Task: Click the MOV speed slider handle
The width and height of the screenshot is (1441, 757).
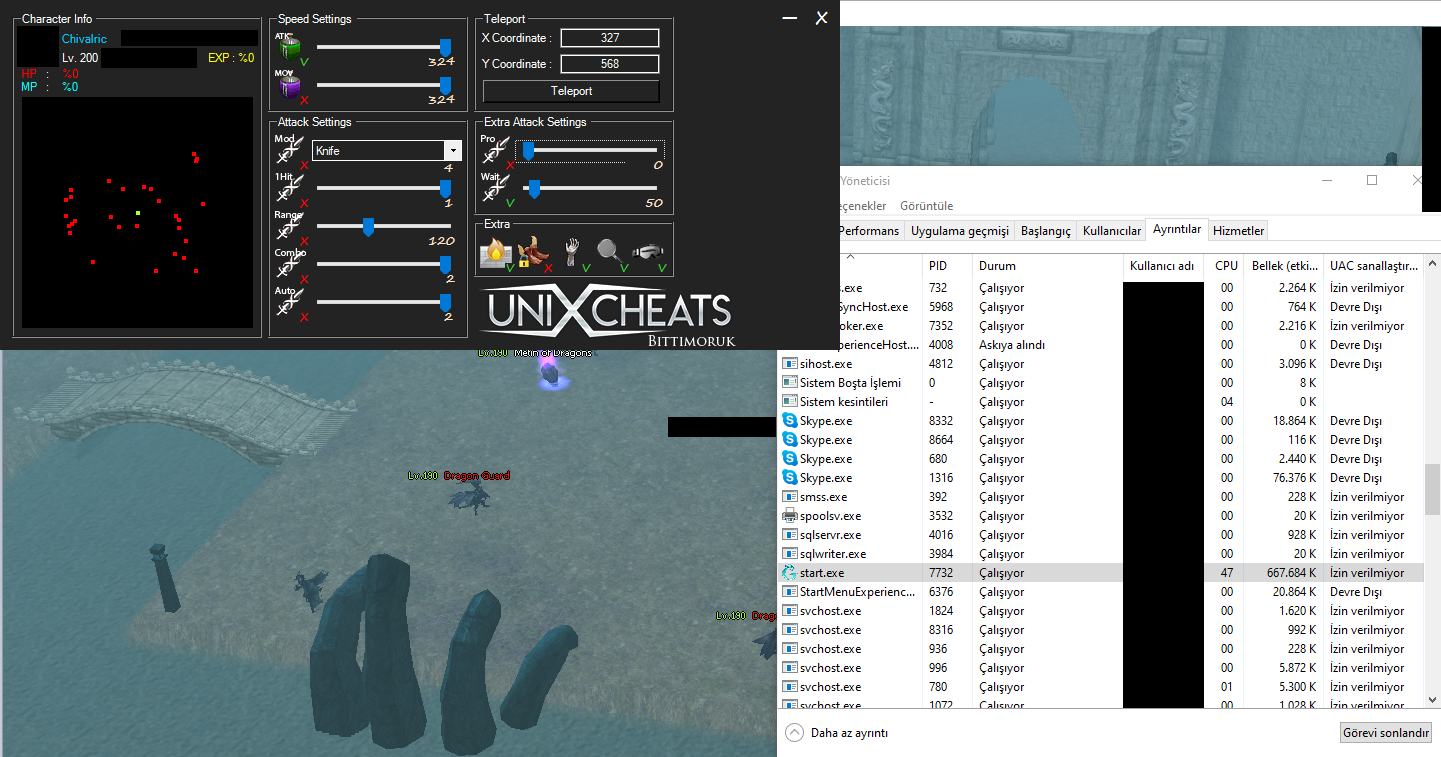Action: click(445, 86)
